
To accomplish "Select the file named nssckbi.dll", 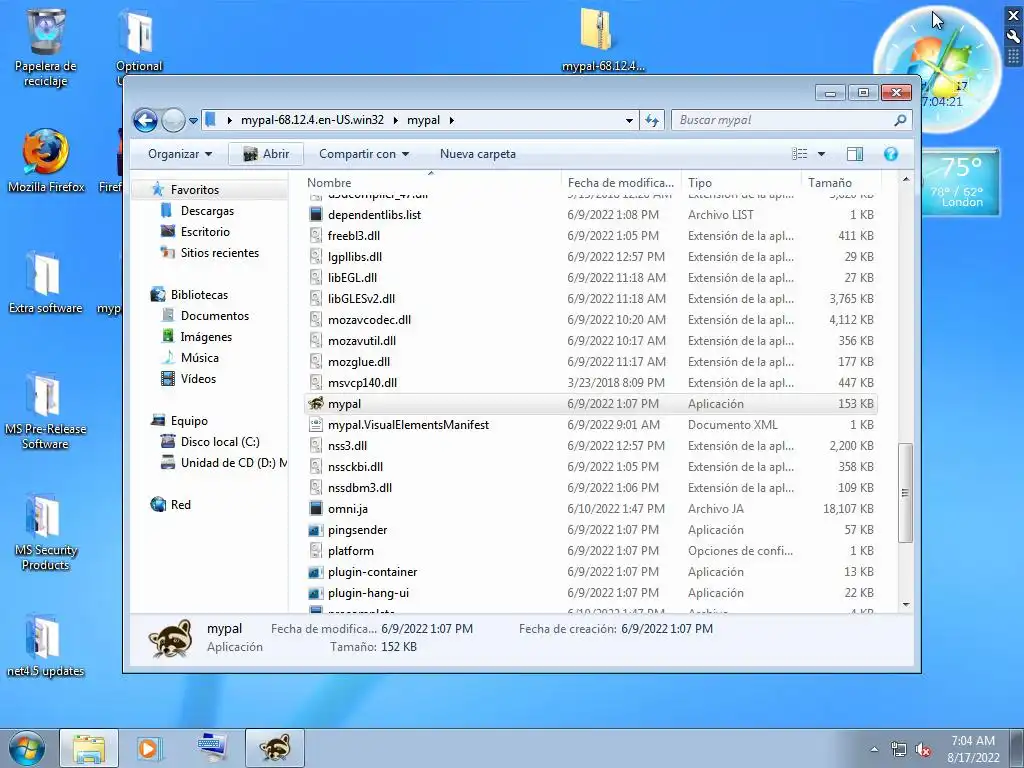I will click(355, 467).
